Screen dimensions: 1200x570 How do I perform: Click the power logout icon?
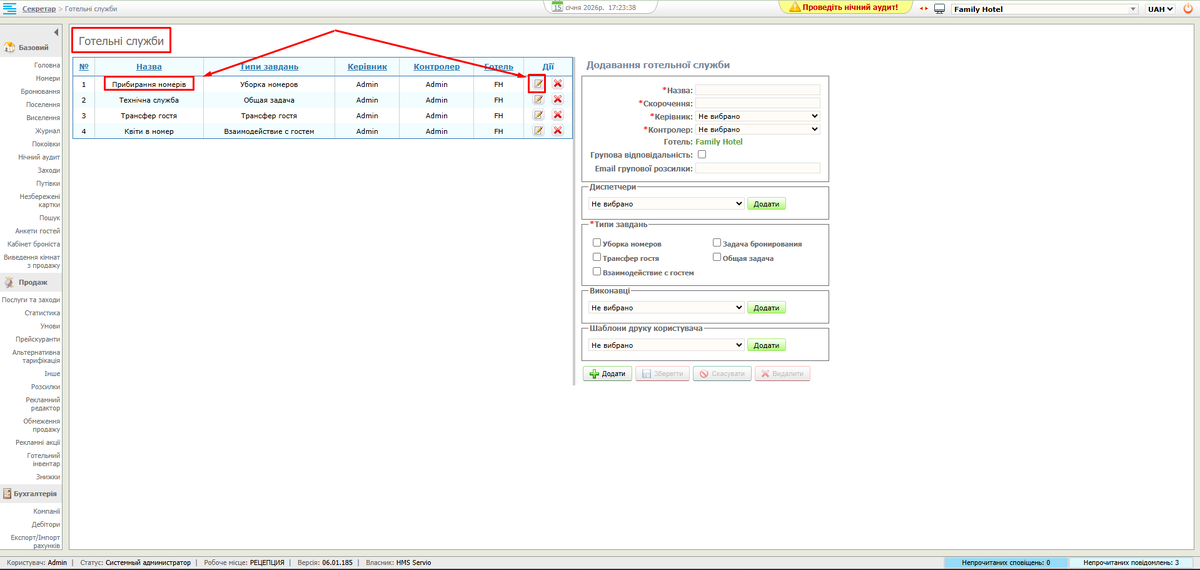[1187, 8]
